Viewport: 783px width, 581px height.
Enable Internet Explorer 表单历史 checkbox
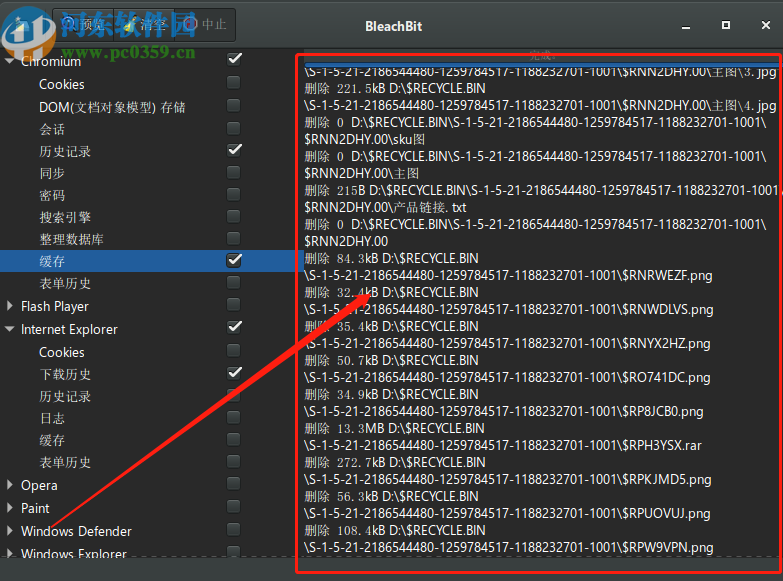click(x=234, y=461)
